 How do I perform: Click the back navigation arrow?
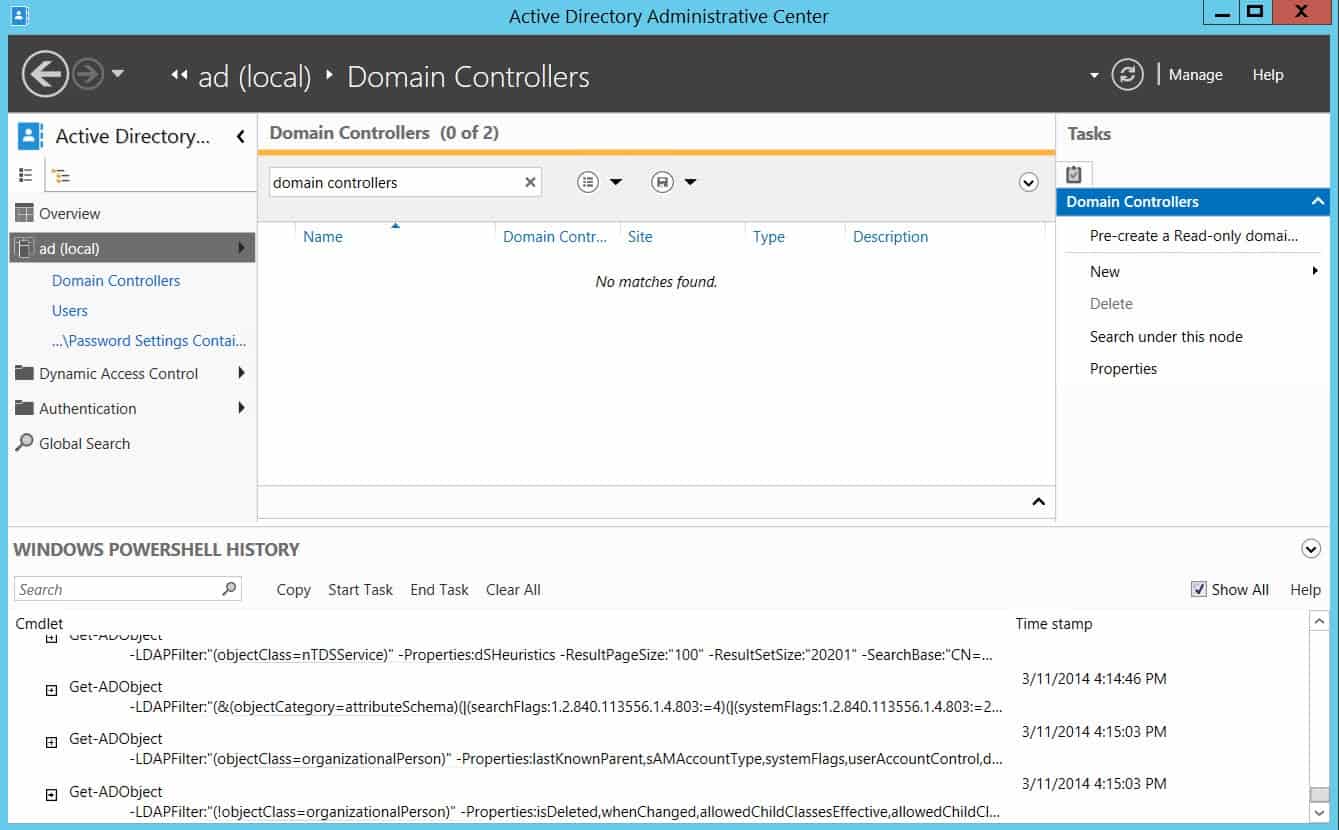pos(44,74)
